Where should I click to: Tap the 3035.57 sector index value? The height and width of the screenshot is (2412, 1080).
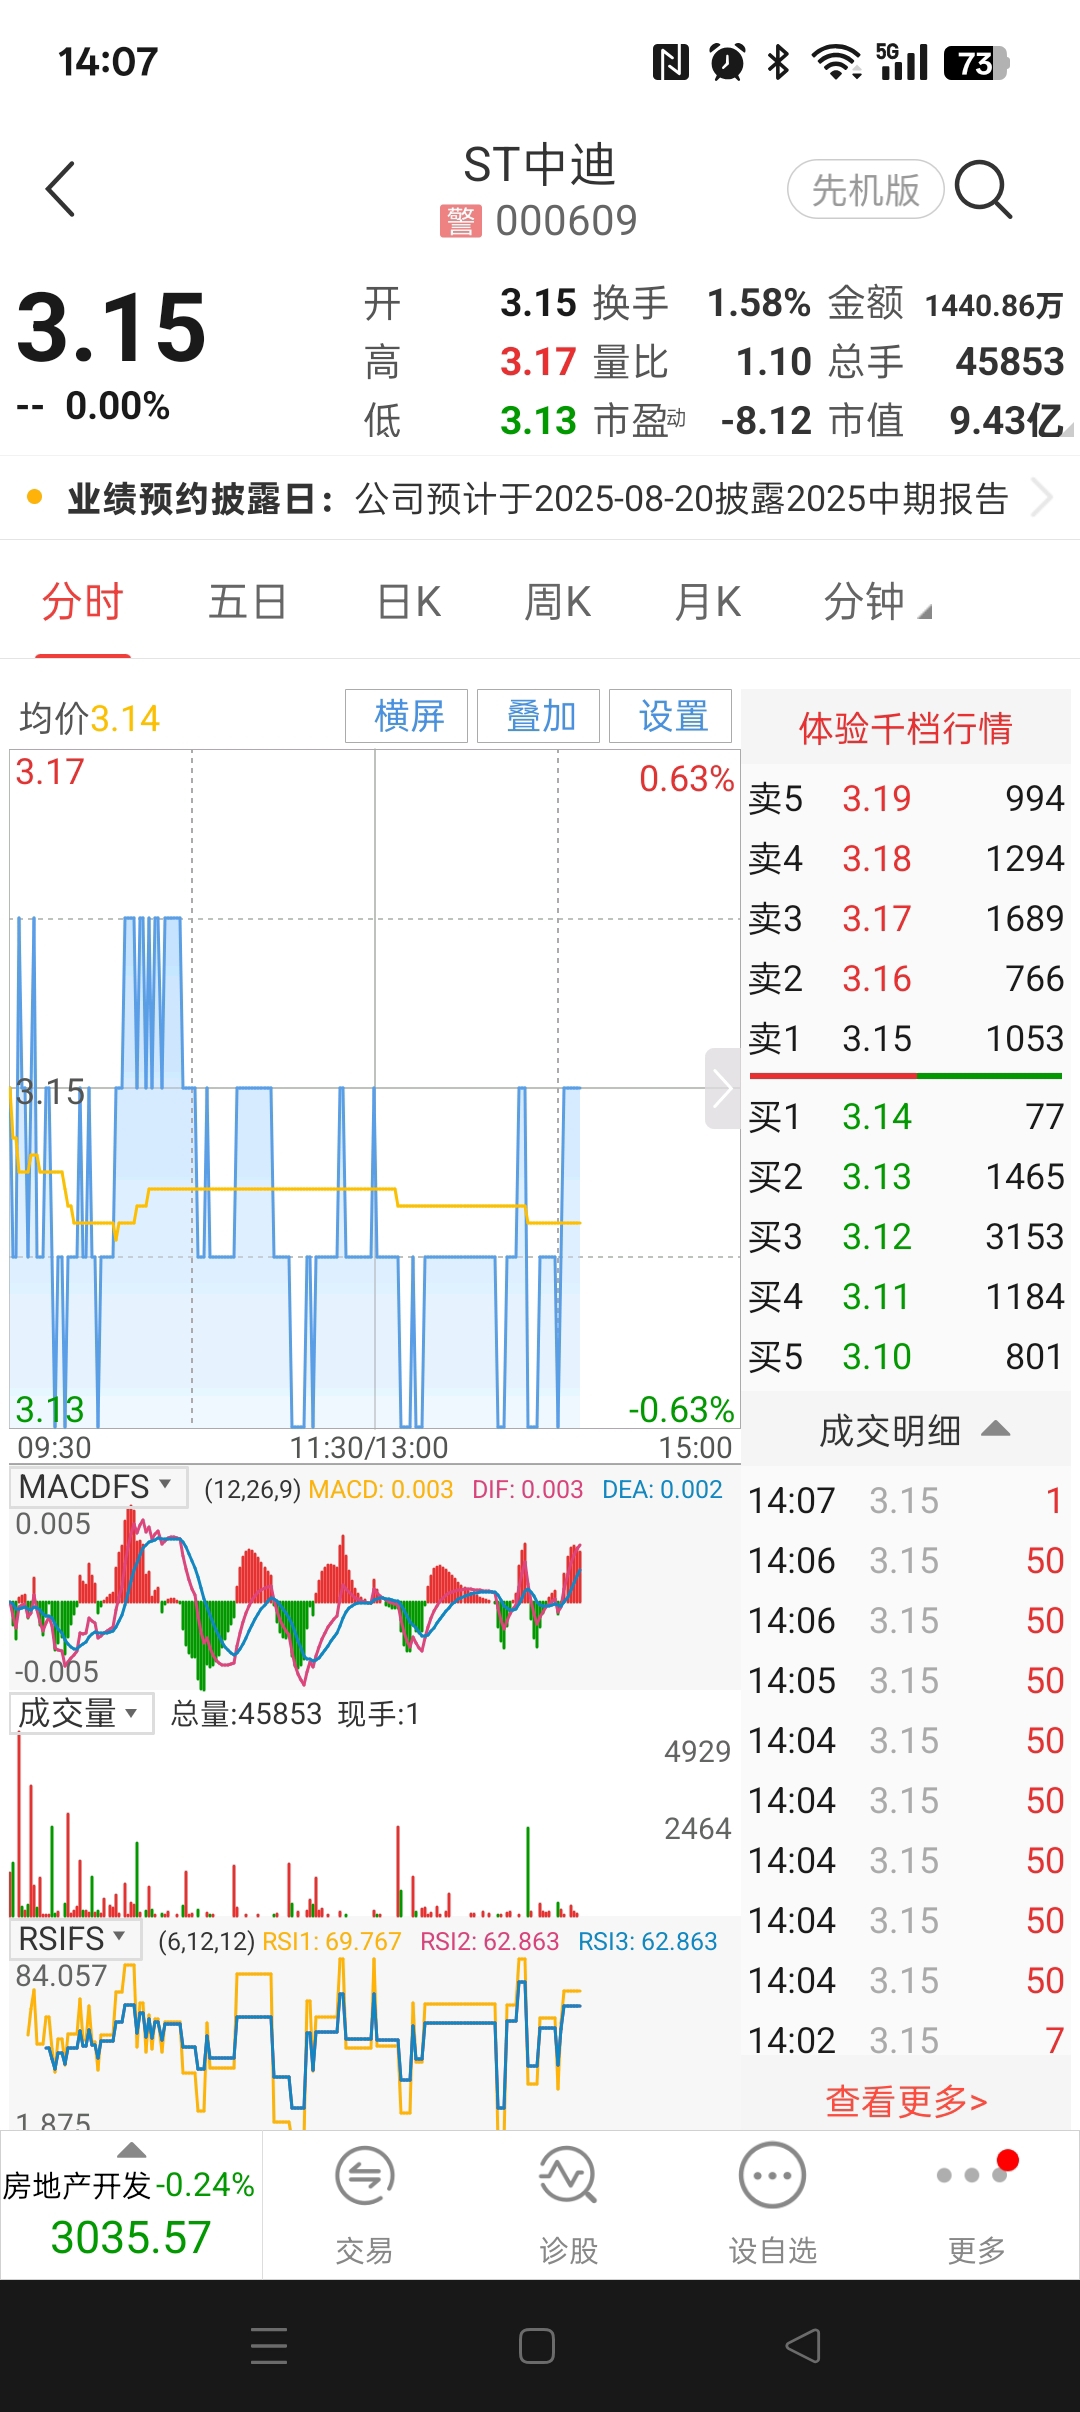point(131,2238)
